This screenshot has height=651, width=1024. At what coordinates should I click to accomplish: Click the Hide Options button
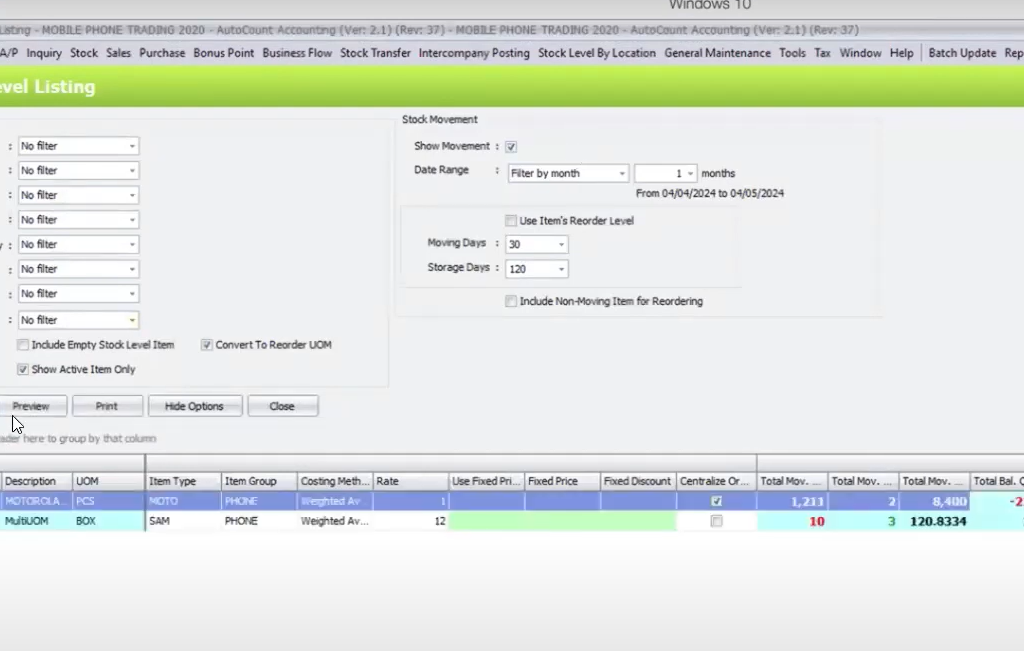194,407
